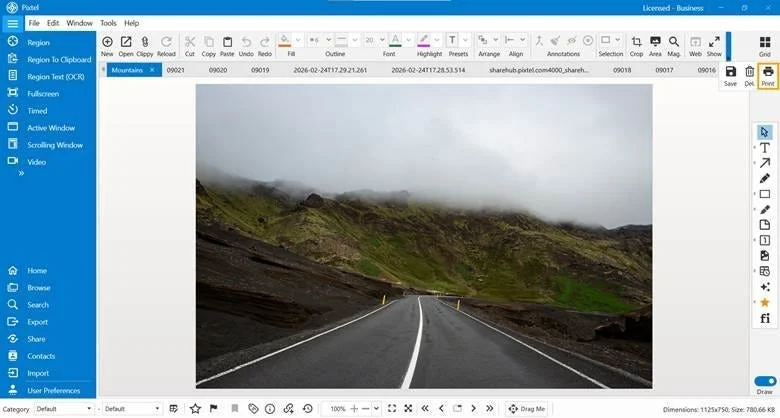Expand the Presets dropdown arrow
This screenshot has width=780, height=418.
[x=466, y=40]
